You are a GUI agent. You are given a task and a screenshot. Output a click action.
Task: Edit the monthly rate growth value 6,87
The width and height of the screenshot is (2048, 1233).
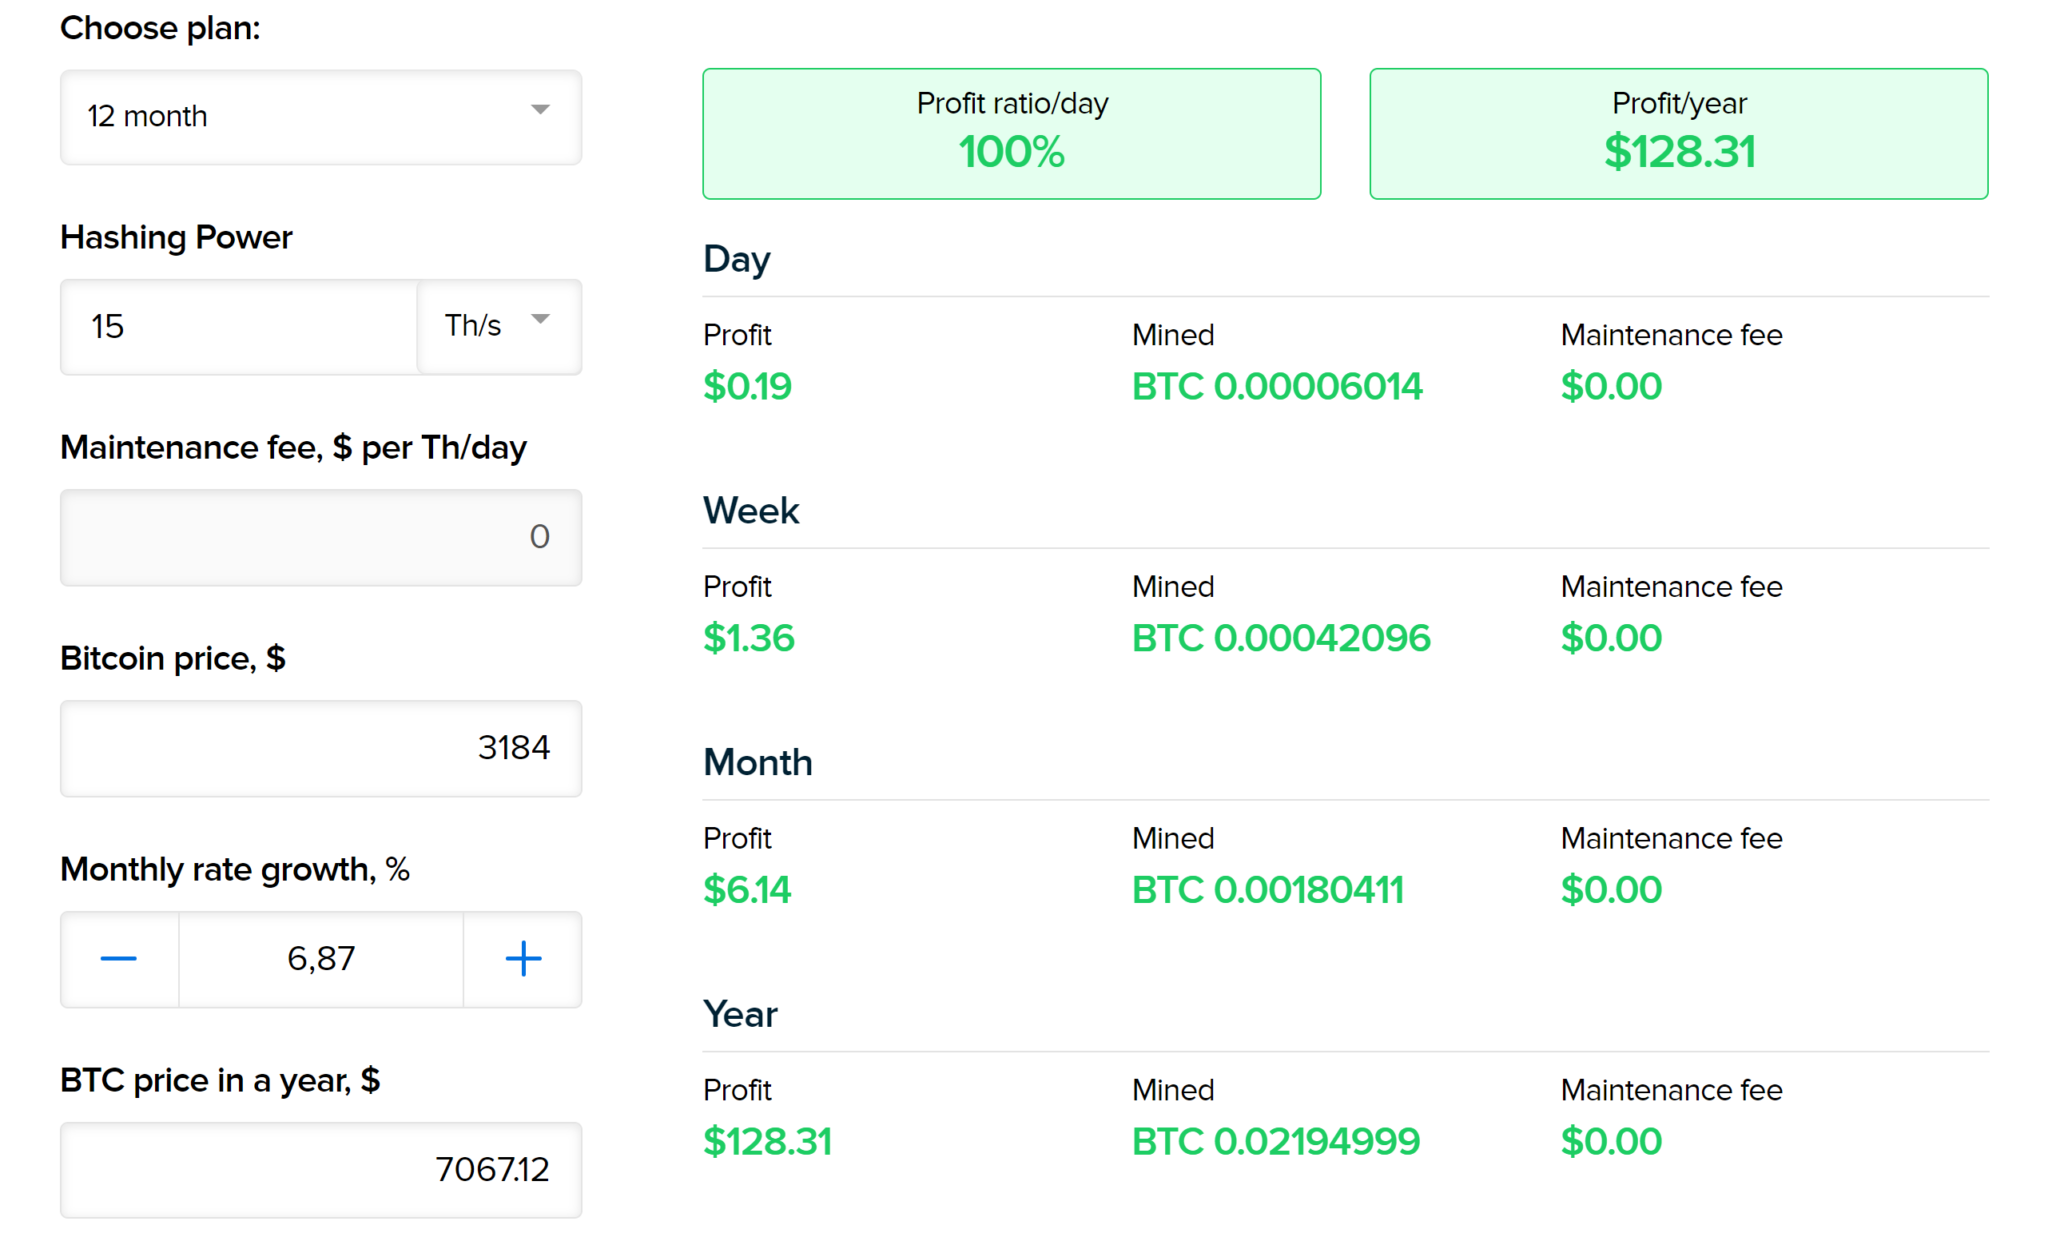point(320,959)
